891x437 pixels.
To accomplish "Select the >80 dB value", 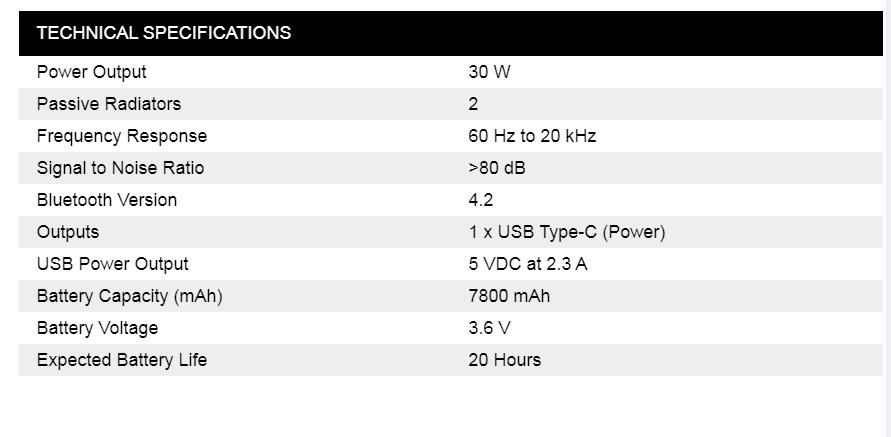I will 497,168.
